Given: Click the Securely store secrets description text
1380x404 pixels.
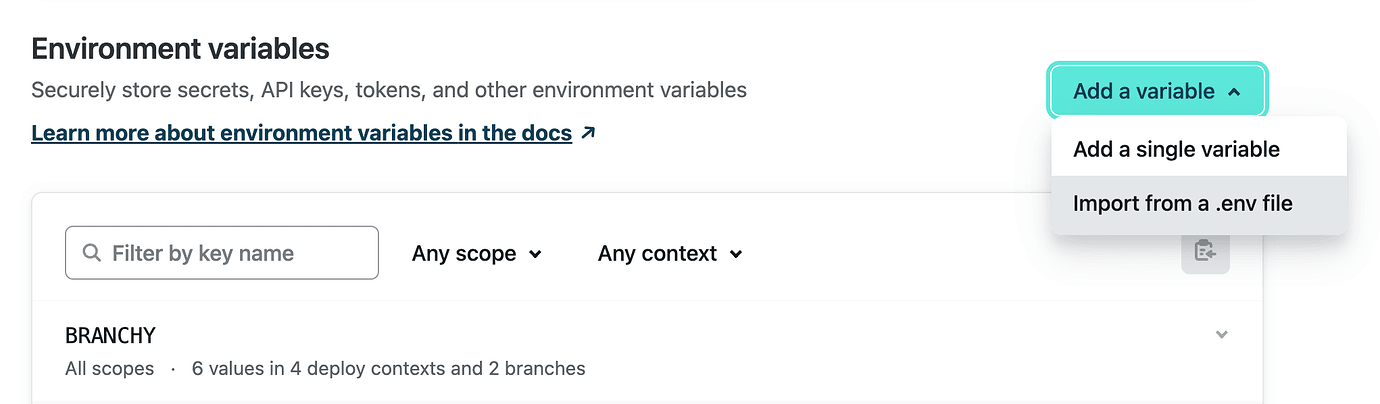Looking at the screenshot, I should click(388, 90).
